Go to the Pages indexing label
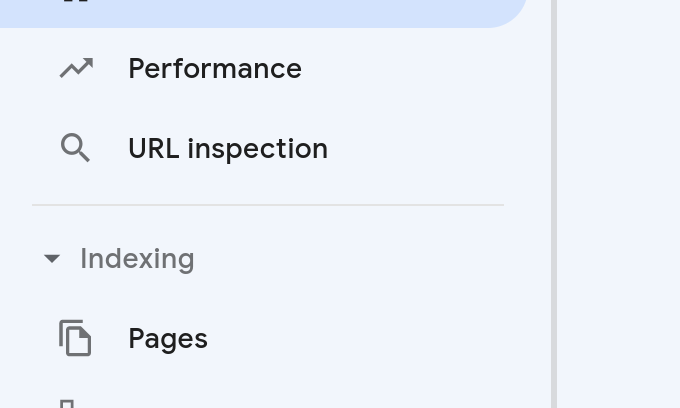 (x=168, y=338)
